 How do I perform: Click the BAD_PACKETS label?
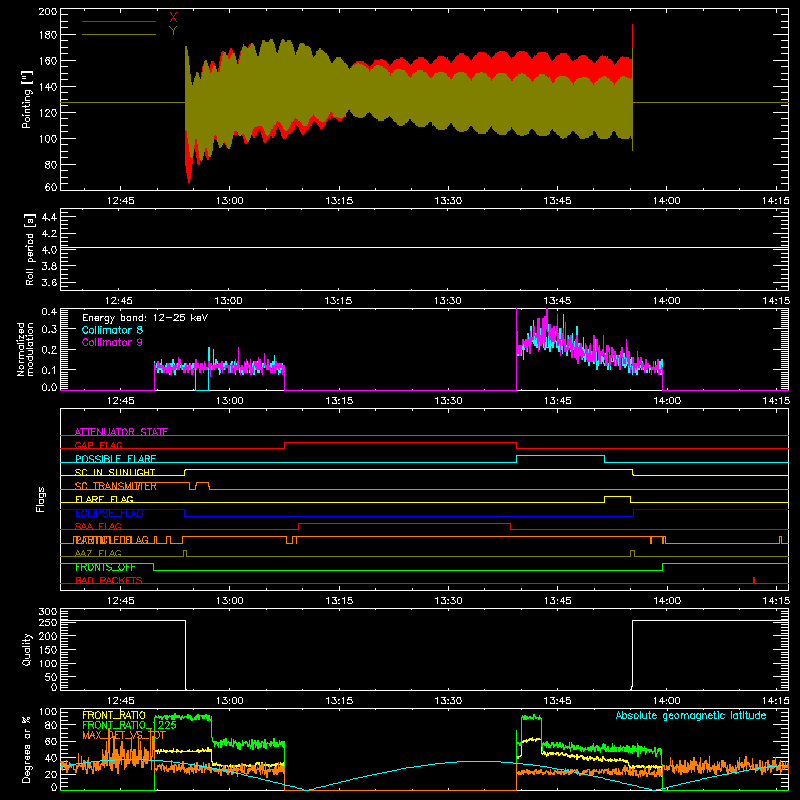pyautogui.click(x=109, y=581)
